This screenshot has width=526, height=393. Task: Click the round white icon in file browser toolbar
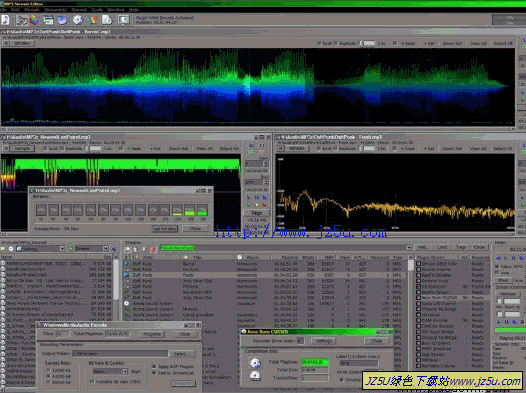pyautogui.click(x=11, y=248)
